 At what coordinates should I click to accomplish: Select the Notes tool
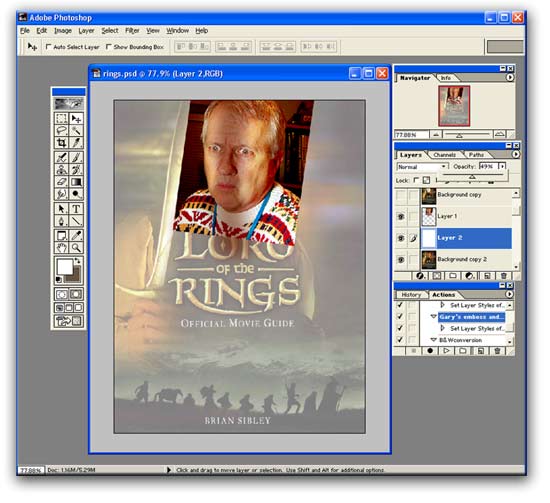61,236
